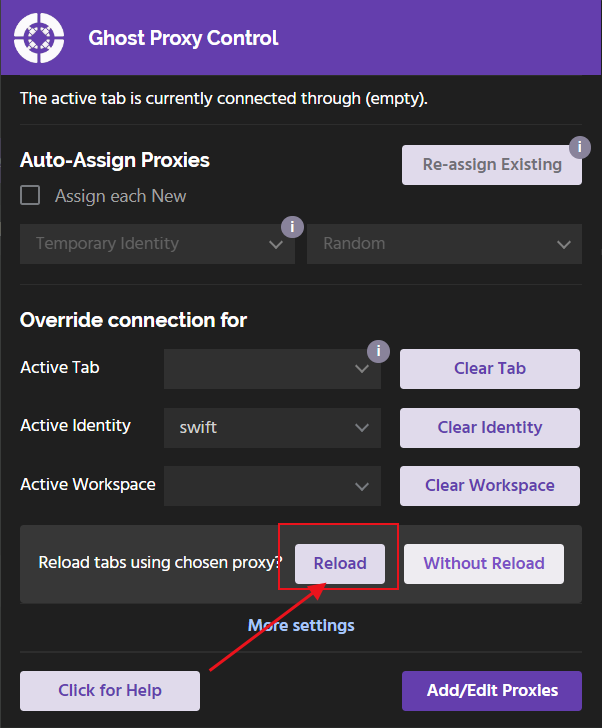Click info icon beside Active Tab dropdown
Image resolution: width=602 pixels, height=728 pixels.
[x=378, y=351]
